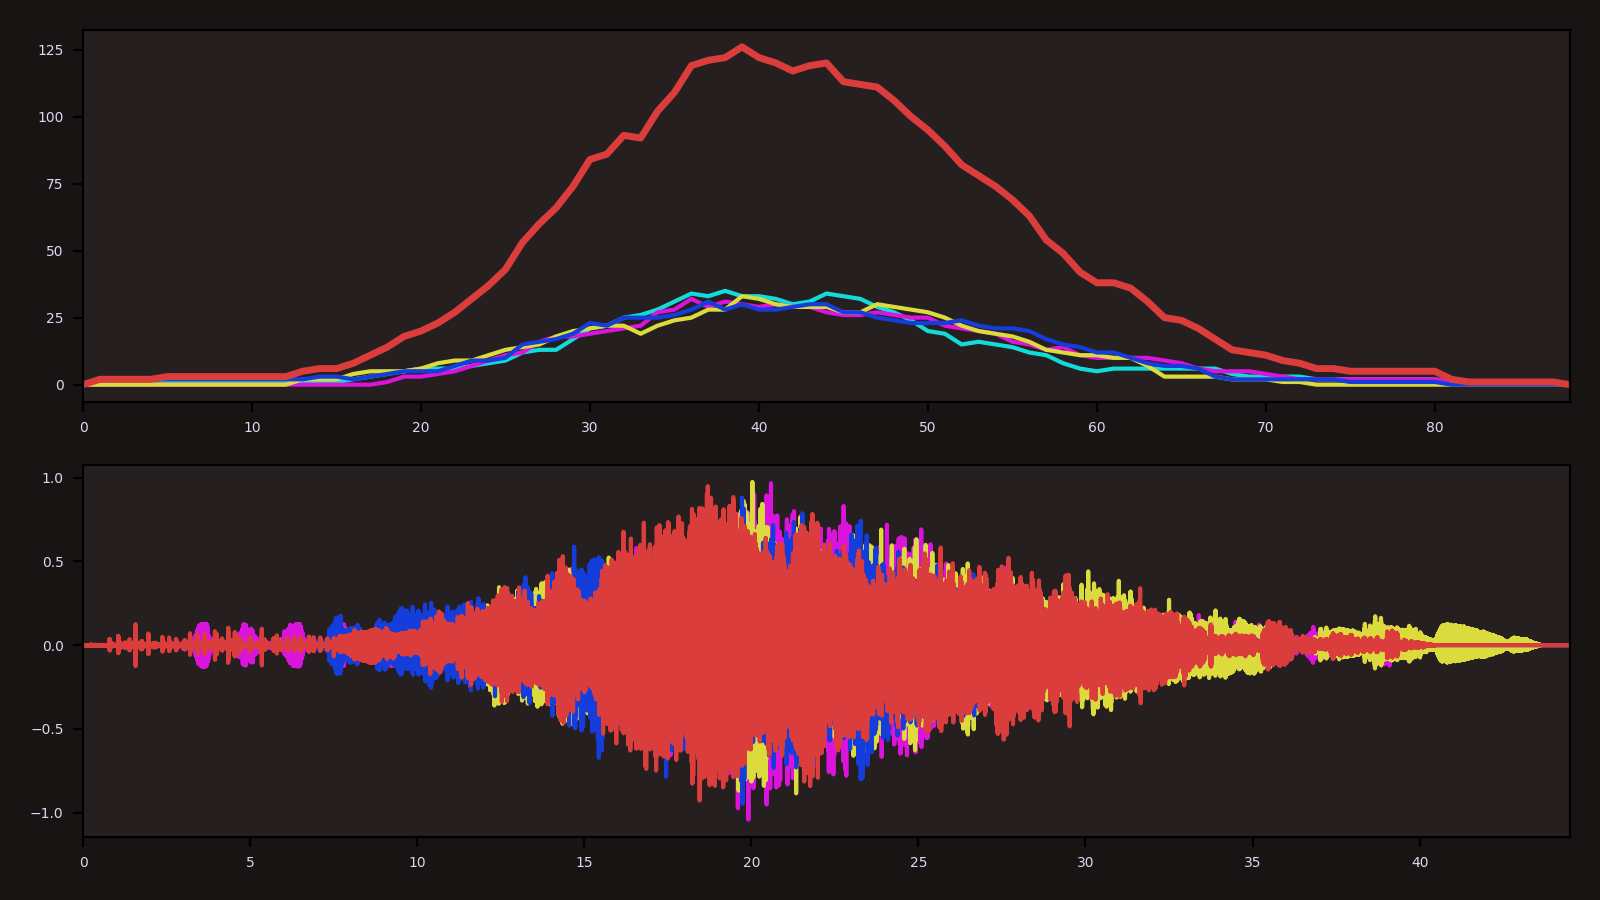This screenshot has height=900, width=1600.
Task: Click the −1.0 label on lower y-axis
Action: pos(46,813)
